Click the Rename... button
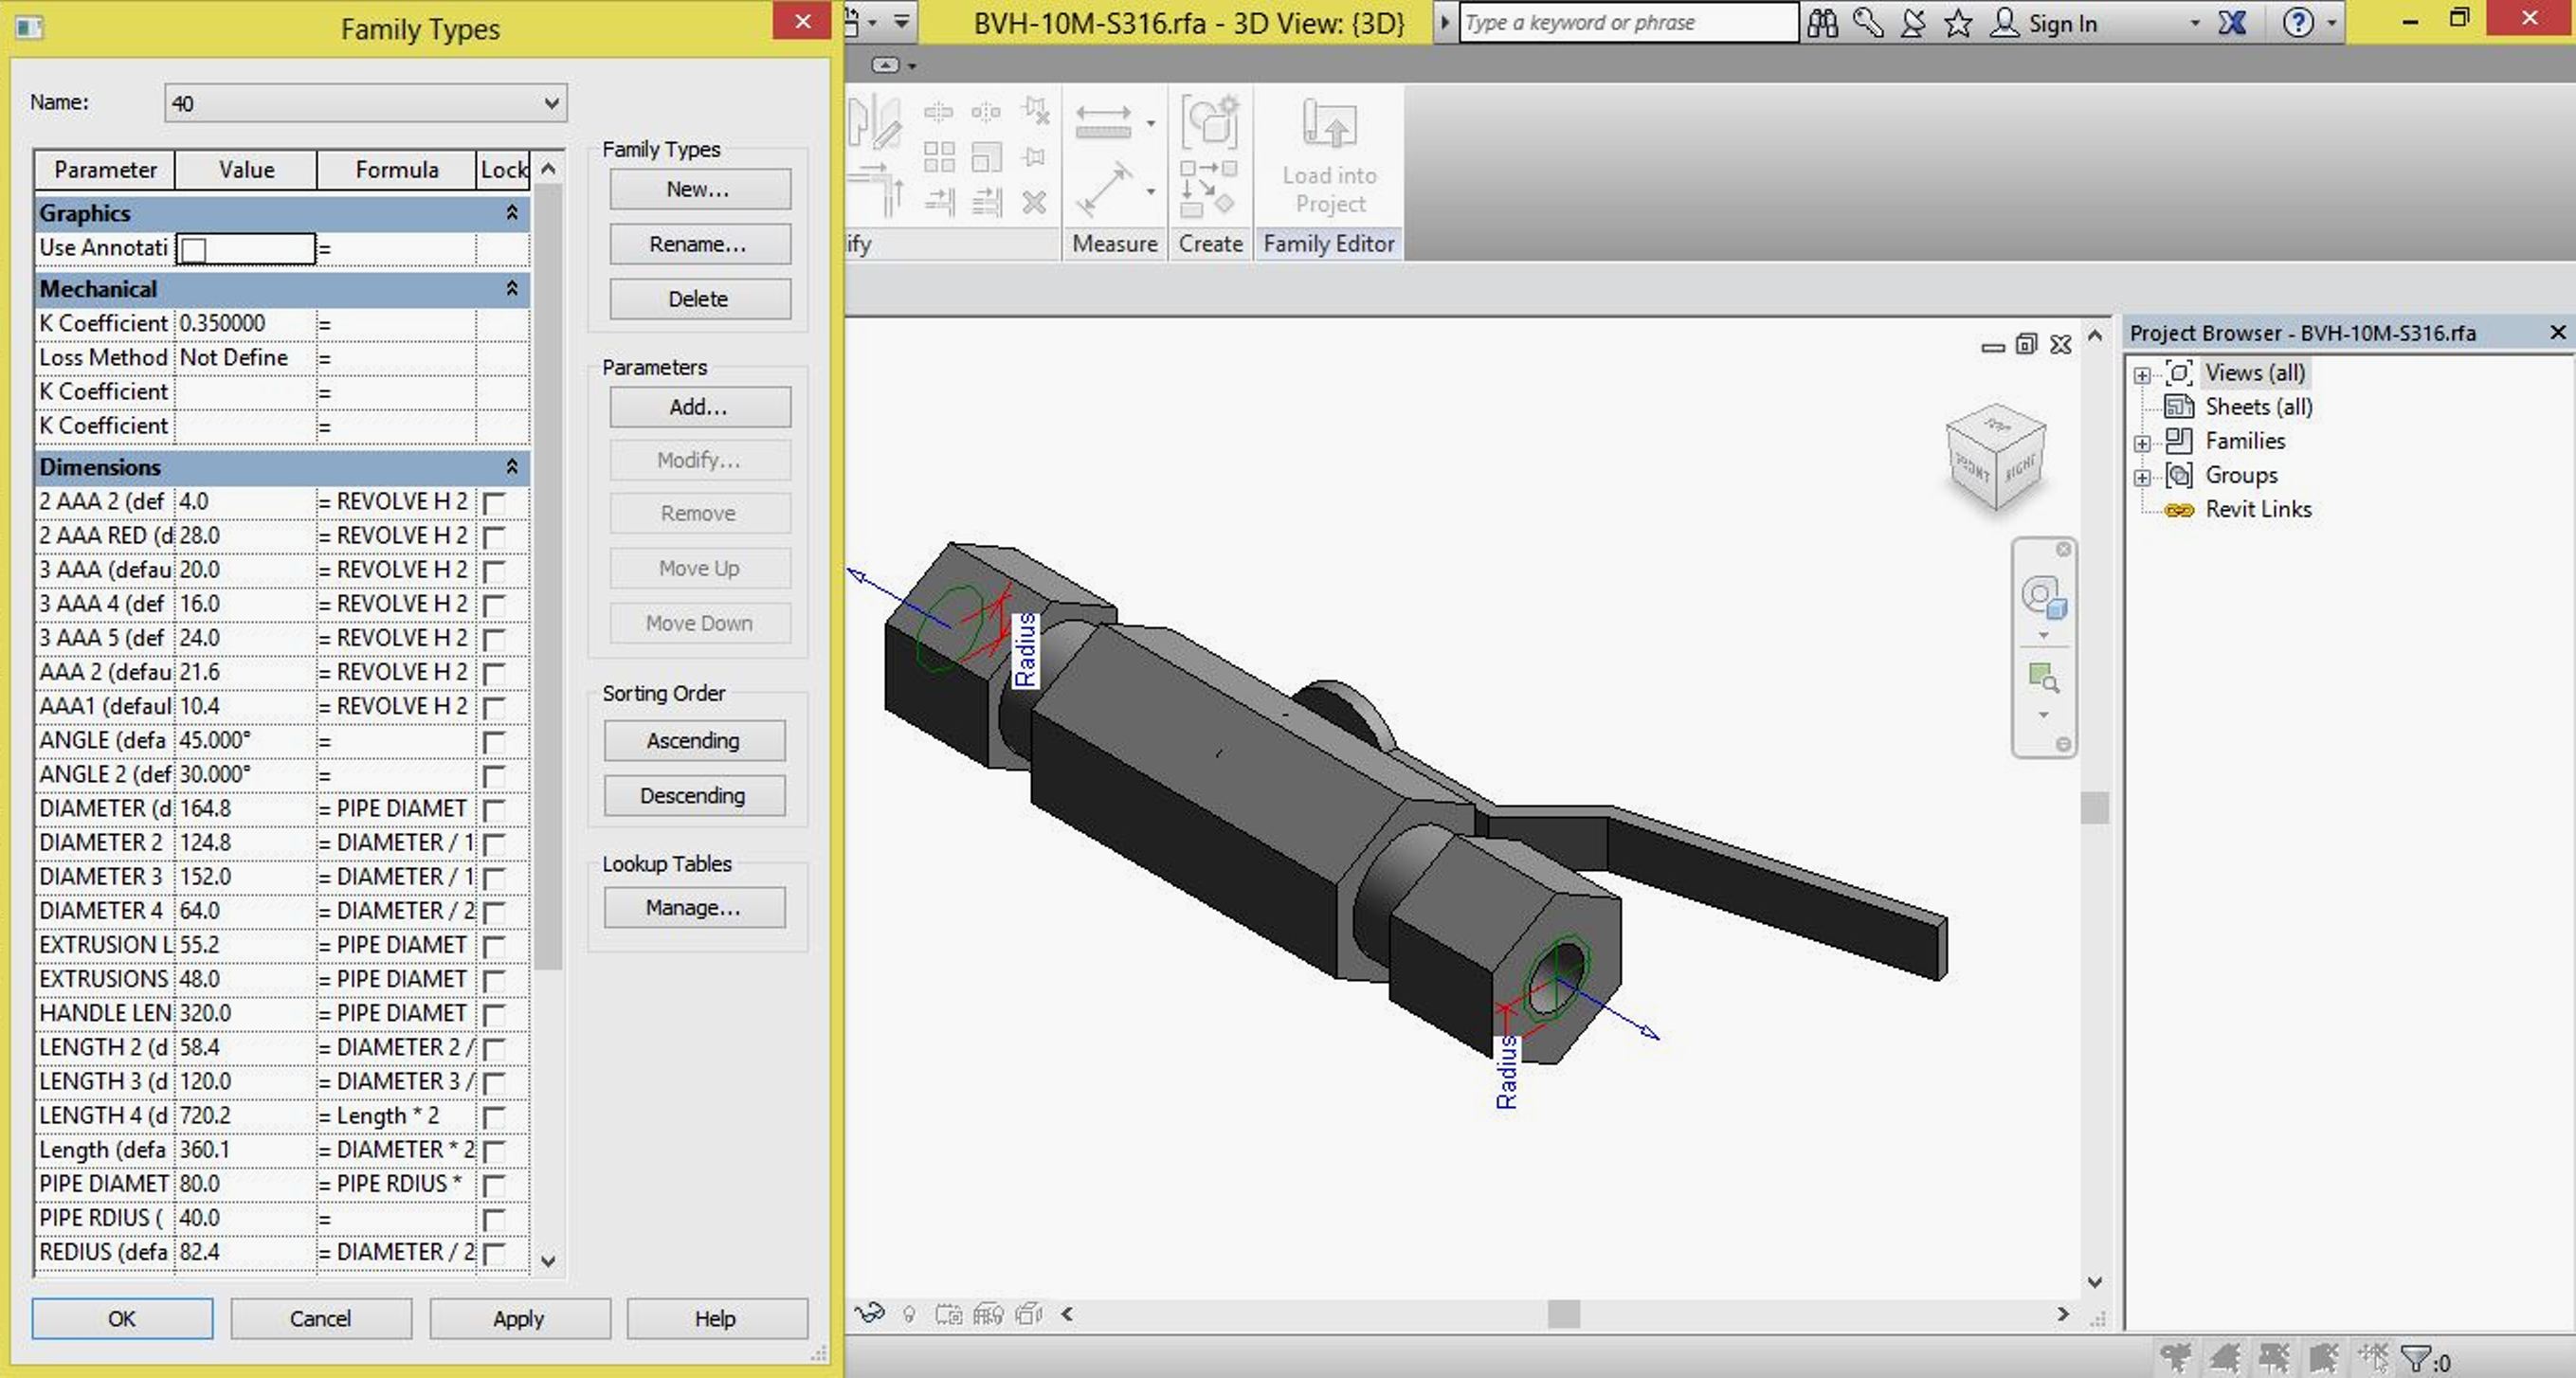2576x1378 pixels. [x=699, y=244]
